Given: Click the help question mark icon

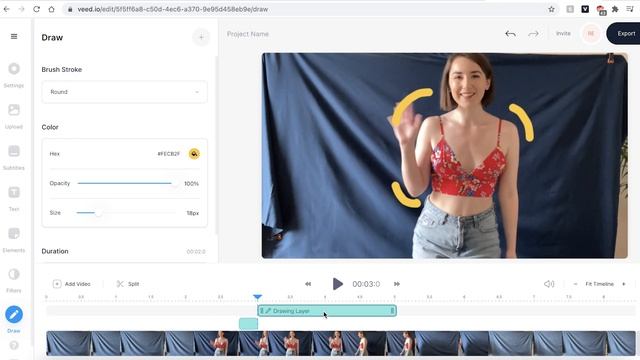Looking at the screenshot, I should (14, 345).
